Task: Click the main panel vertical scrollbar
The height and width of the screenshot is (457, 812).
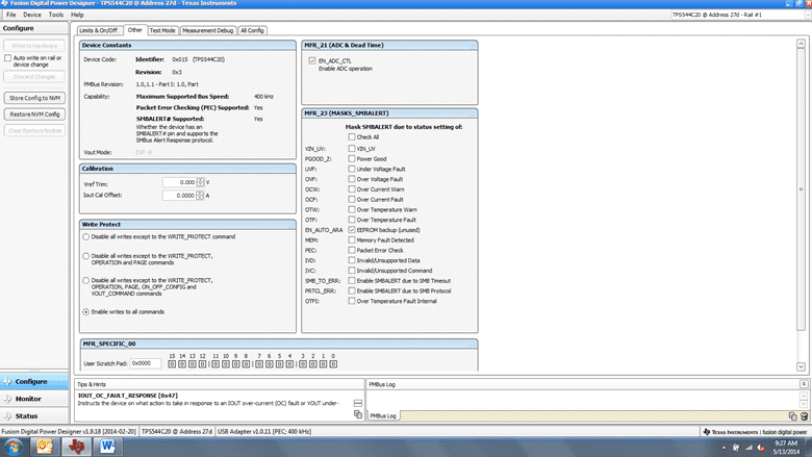Action: pyautogui.click(x=801, y=189)
